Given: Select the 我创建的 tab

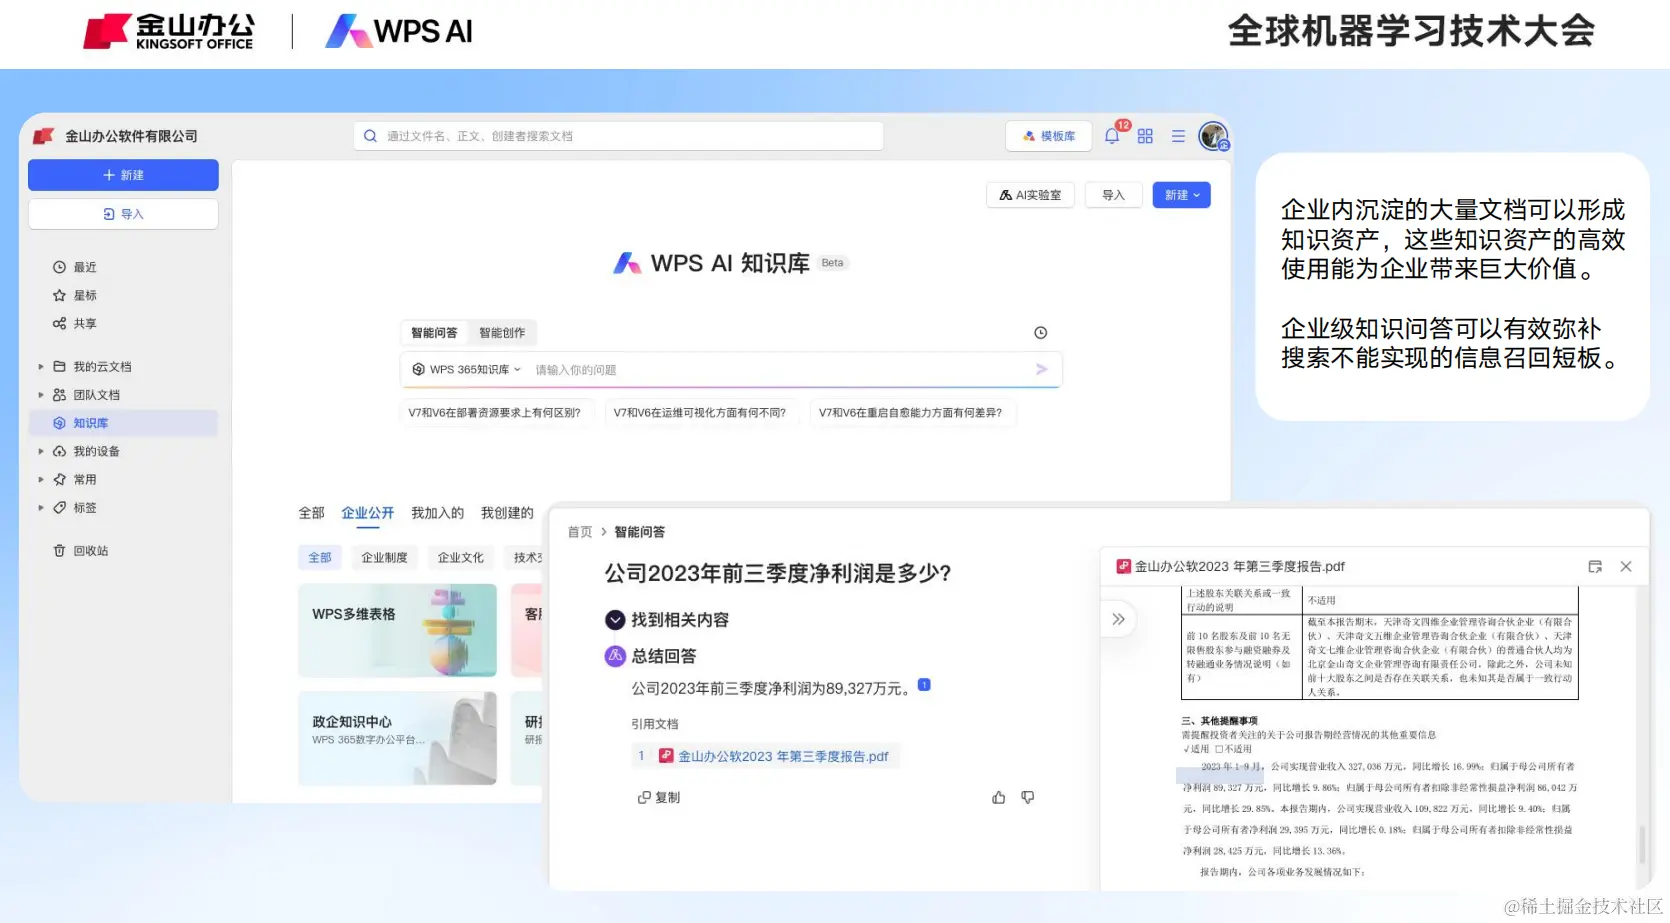Looking at the screenshot, I should pos(507,513).
